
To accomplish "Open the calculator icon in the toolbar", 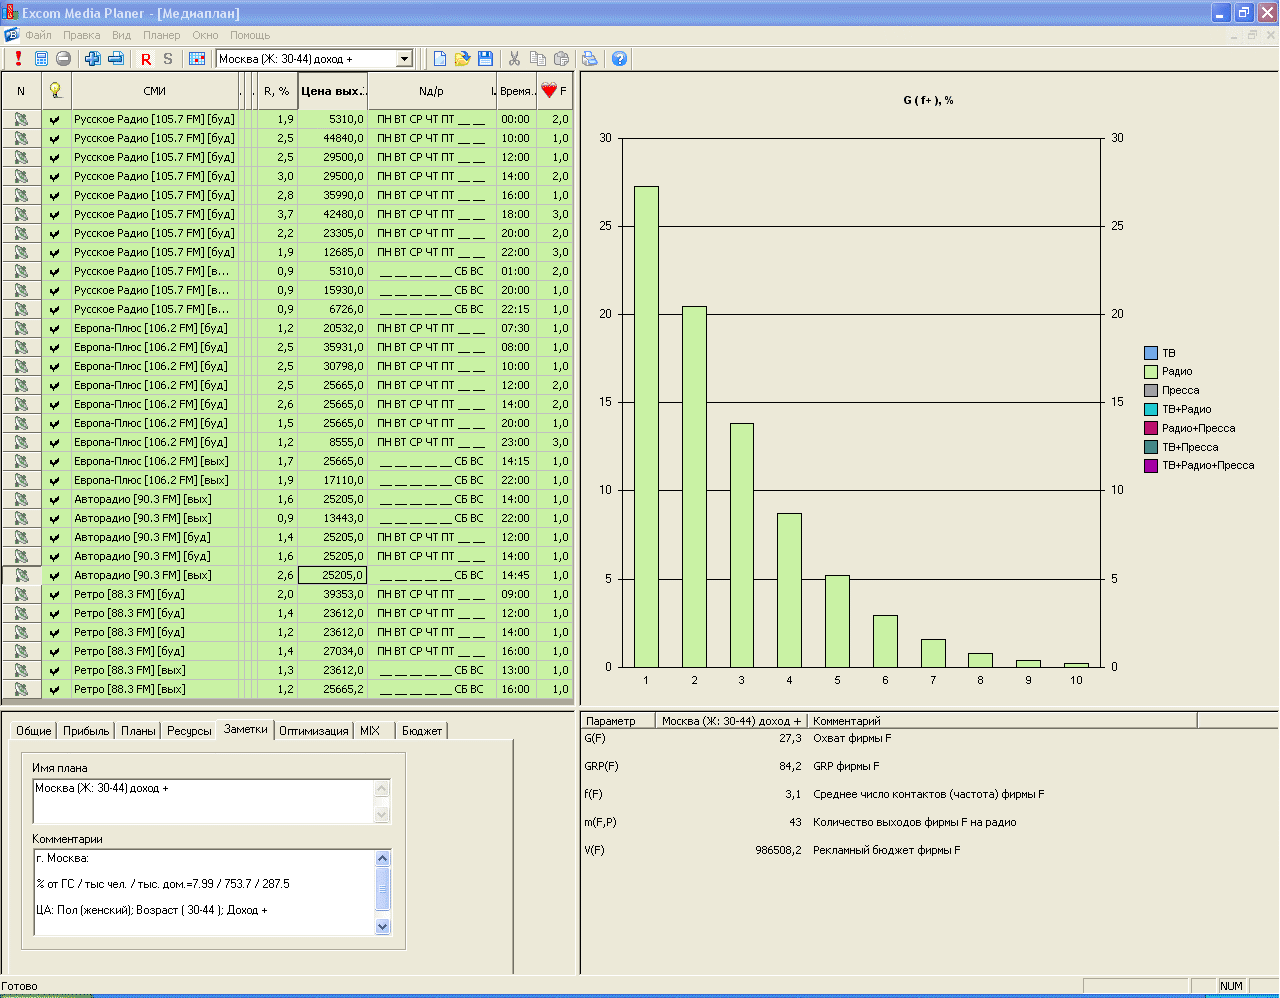I will (41, 59).
